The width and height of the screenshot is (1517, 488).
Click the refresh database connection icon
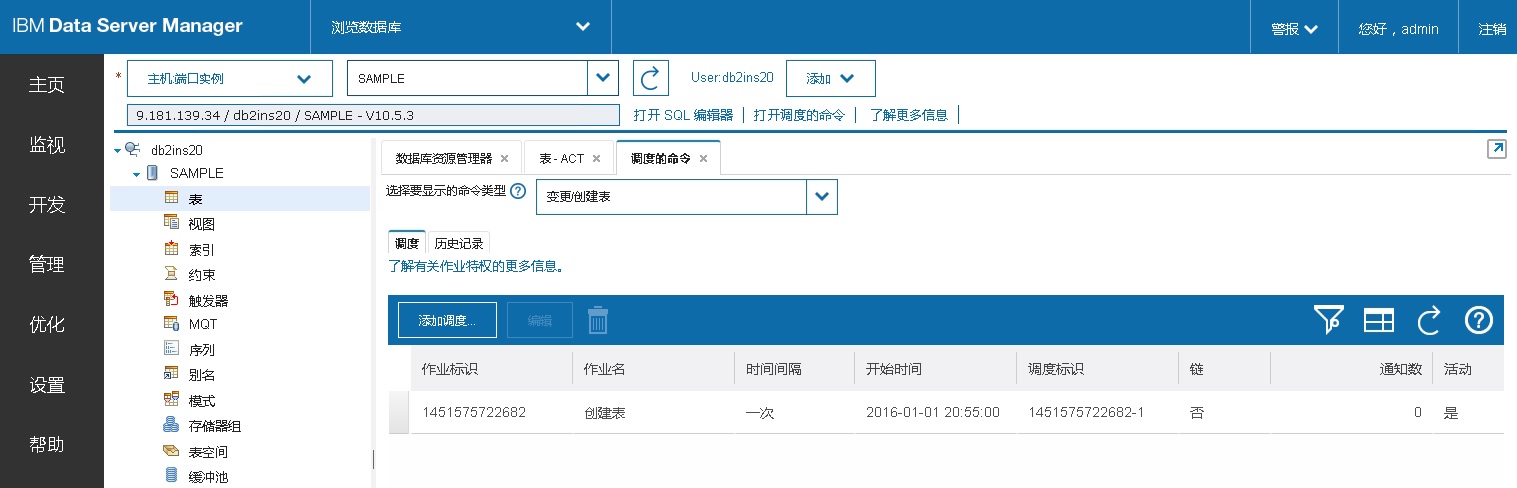651,78
